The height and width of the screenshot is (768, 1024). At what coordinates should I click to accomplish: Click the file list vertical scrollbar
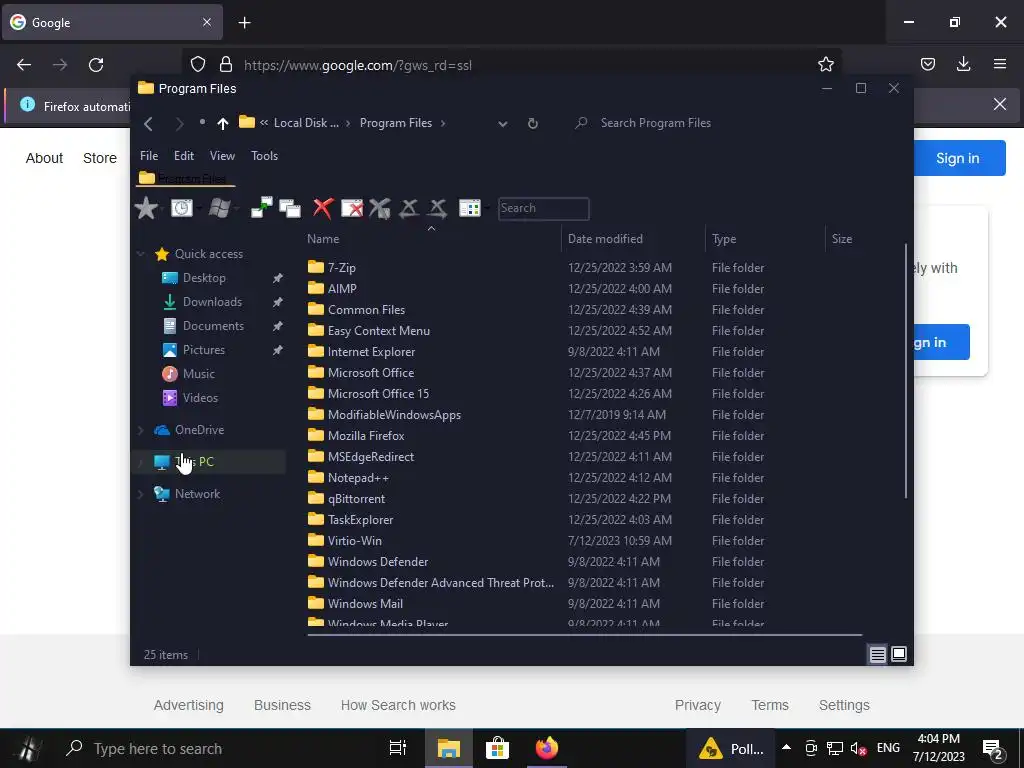click(x=905, y=370)
